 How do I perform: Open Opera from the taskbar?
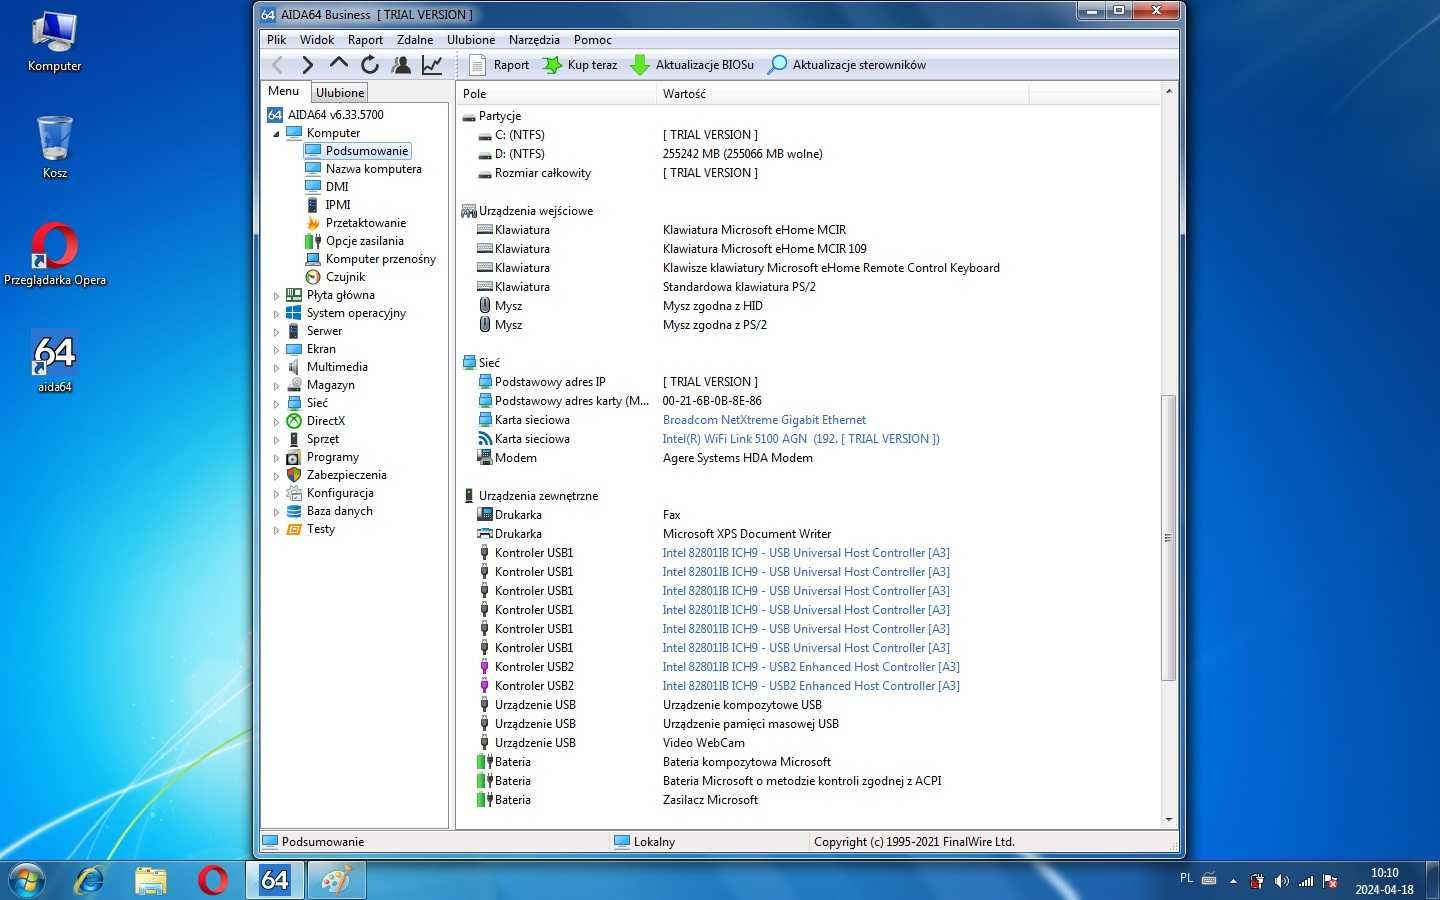[212, 880]
